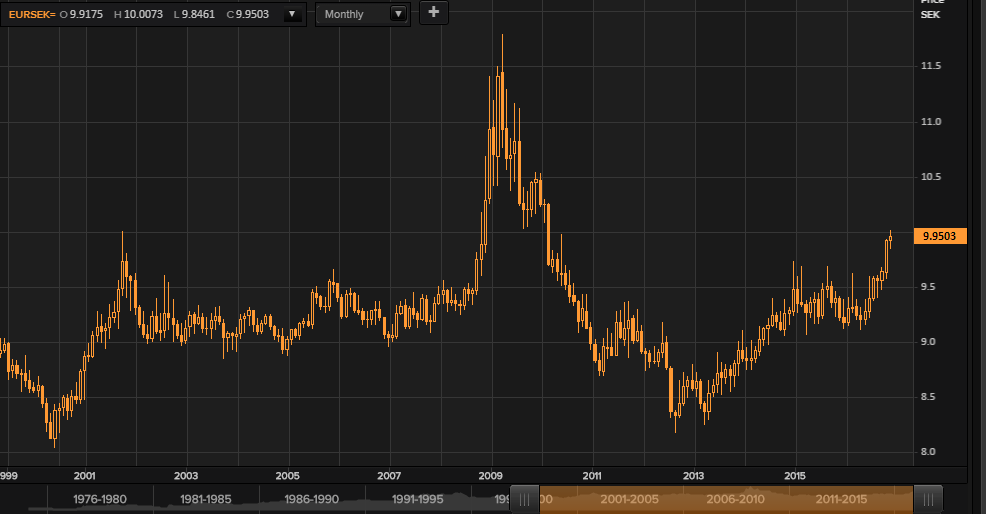Select the 2001-2005 period in navigator

(x=629, y=500)
